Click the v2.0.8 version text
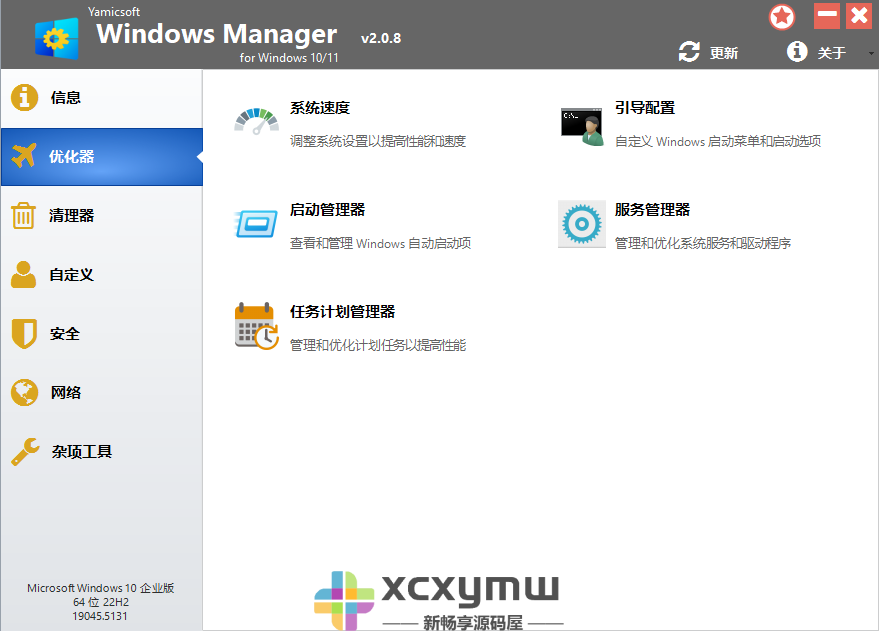Screen dimensions: 879x631 point(381,38)
